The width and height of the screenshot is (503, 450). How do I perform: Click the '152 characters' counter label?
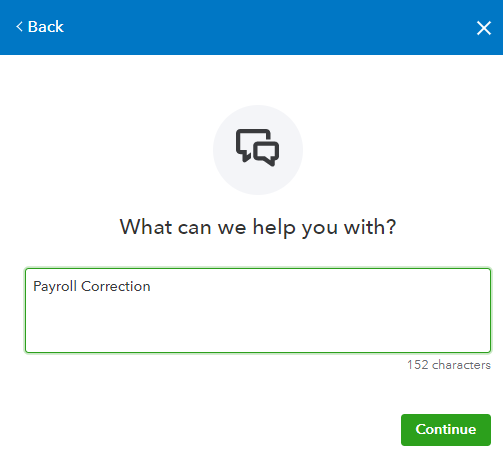pyautogui.click(x=449, y=365)
